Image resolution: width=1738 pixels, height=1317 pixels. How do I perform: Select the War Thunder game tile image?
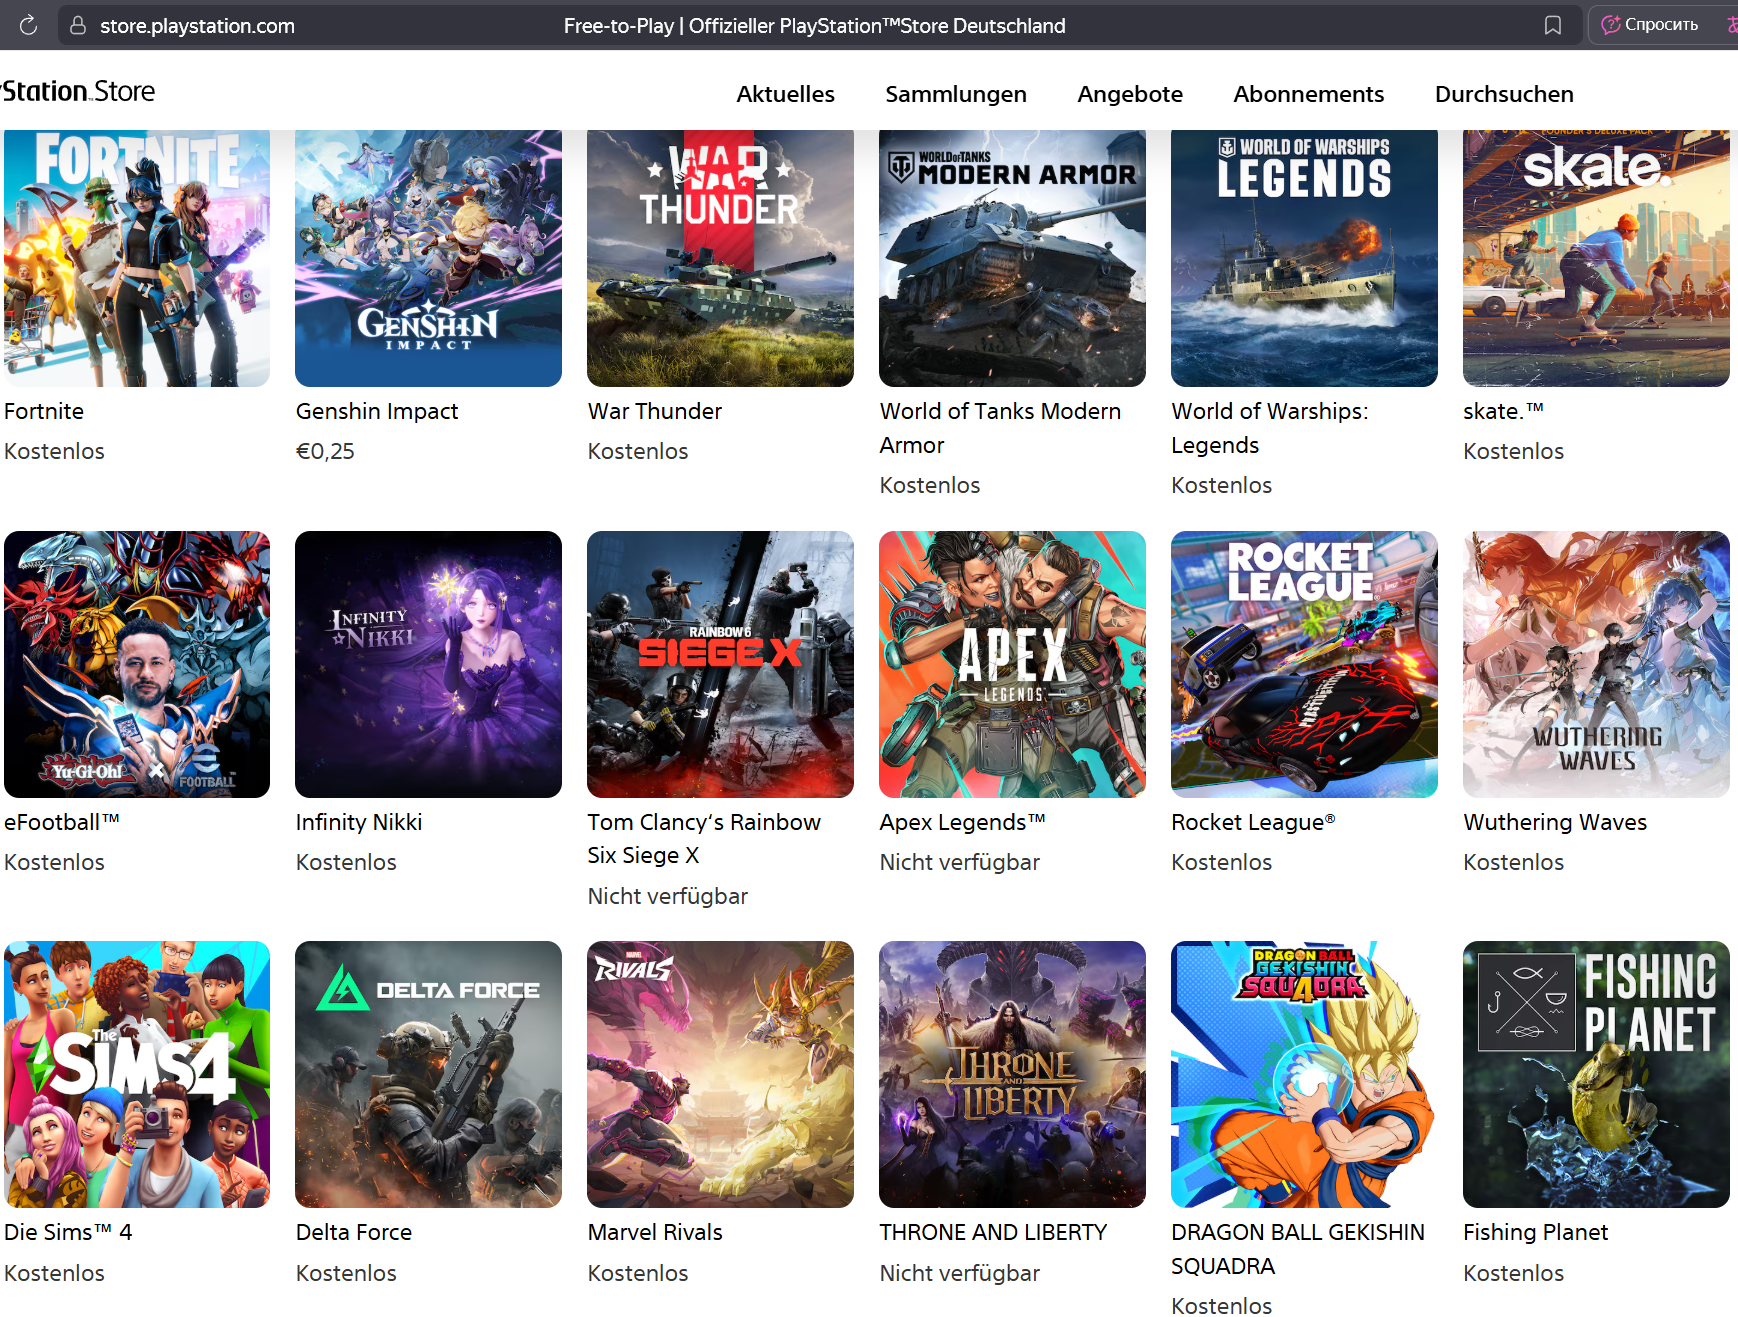(x=720, y=258)
